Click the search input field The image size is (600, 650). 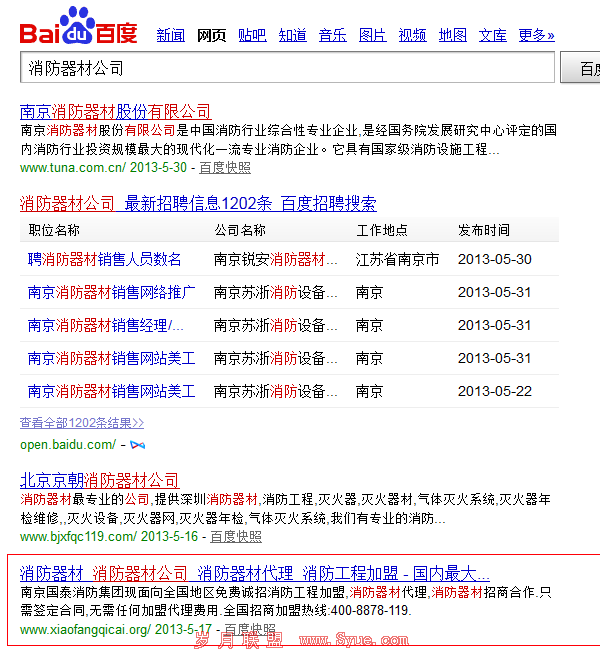(287, 68)
